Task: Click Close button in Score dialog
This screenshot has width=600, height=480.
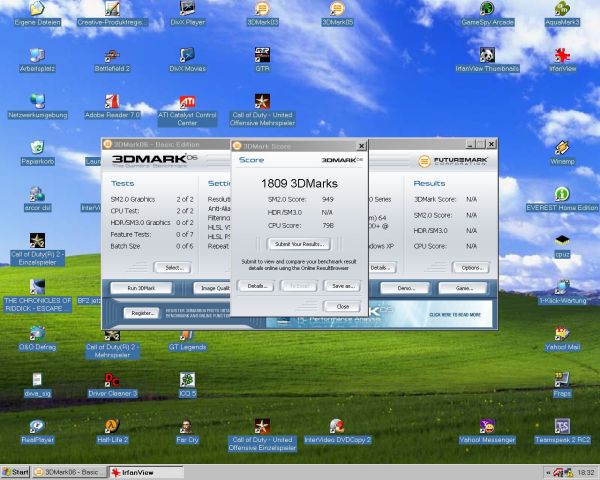Action: point(342,306)
